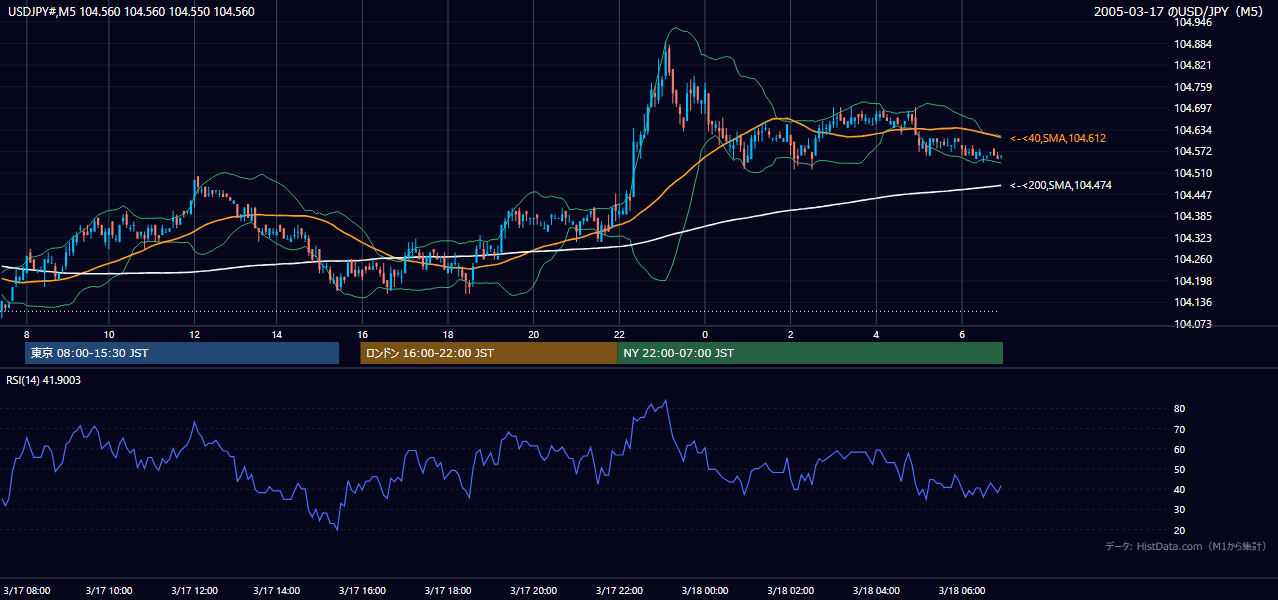Click RSI scale value 20
1278x600 pixels.
tap(1179, 530)
